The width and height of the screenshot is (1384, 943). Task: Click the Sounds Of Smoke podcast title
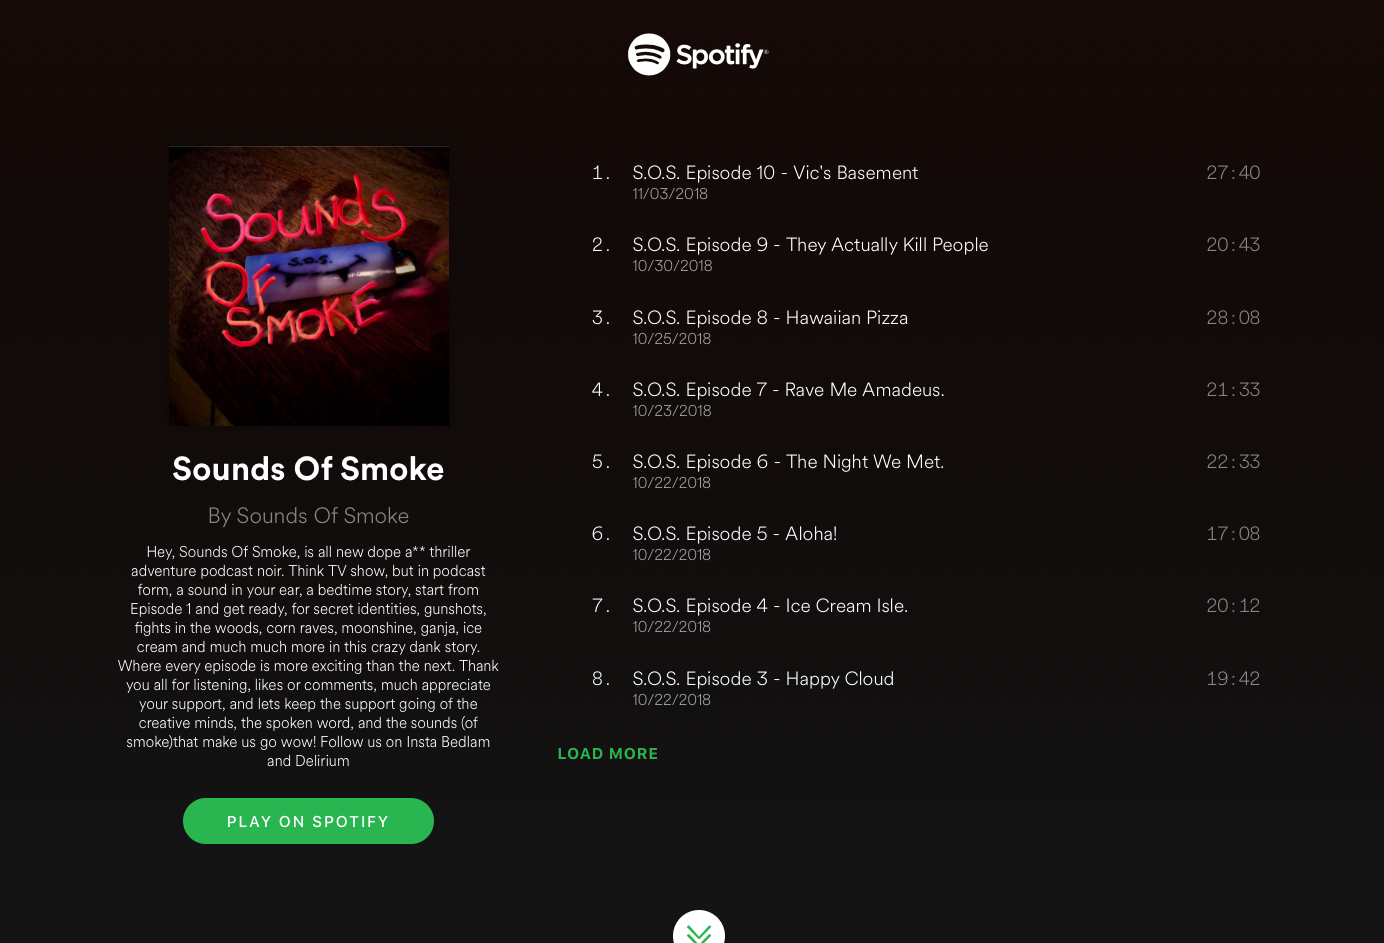[308, 469]
